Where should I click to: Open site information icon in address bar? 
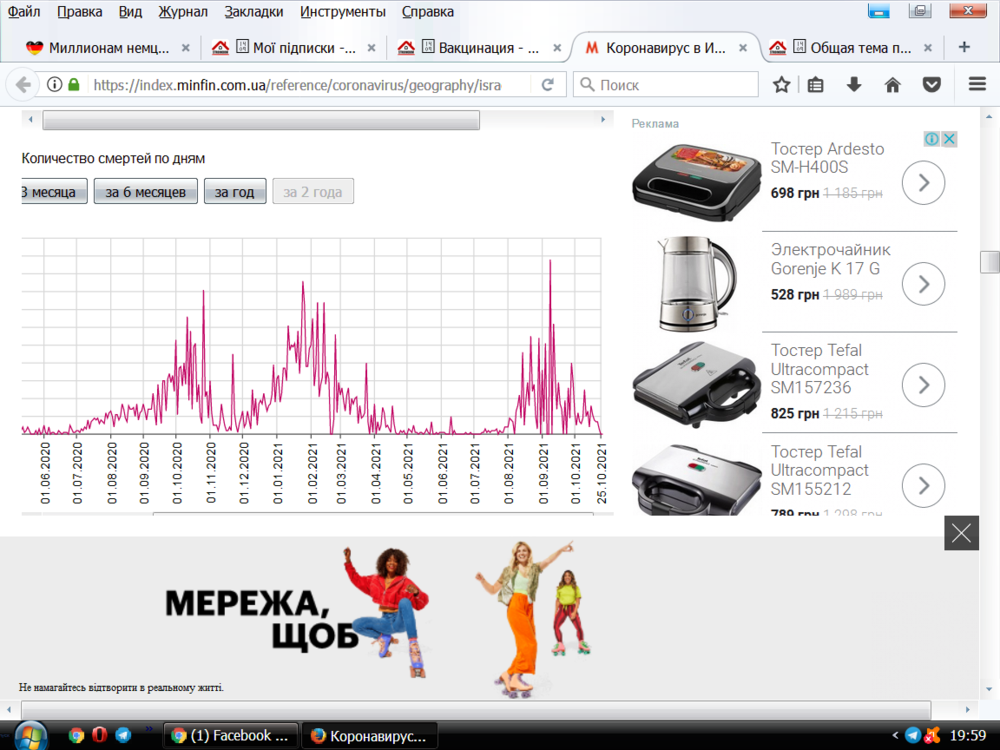55,84
